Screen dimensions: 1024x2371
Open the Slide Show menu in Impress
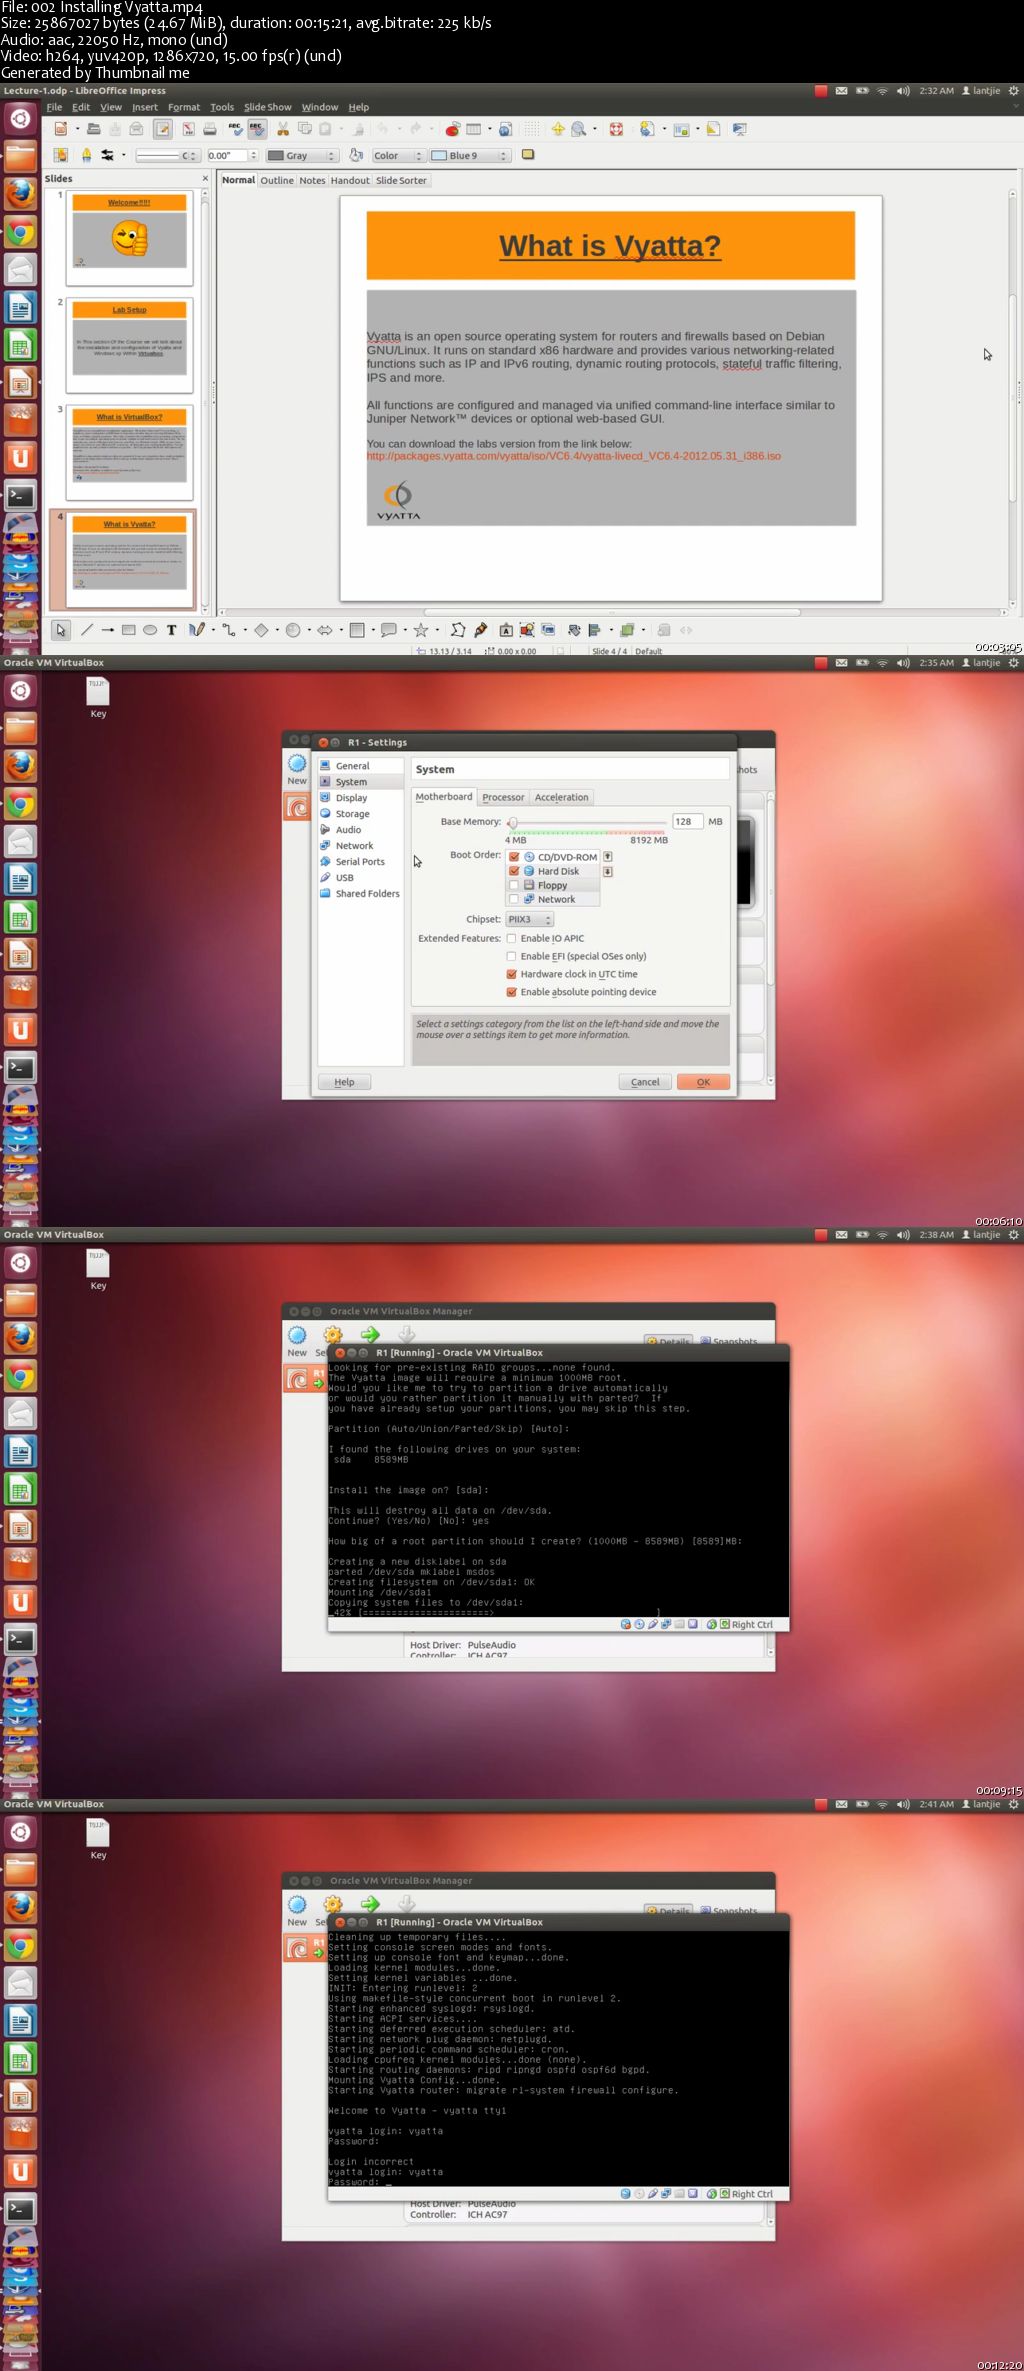(268, 107)
